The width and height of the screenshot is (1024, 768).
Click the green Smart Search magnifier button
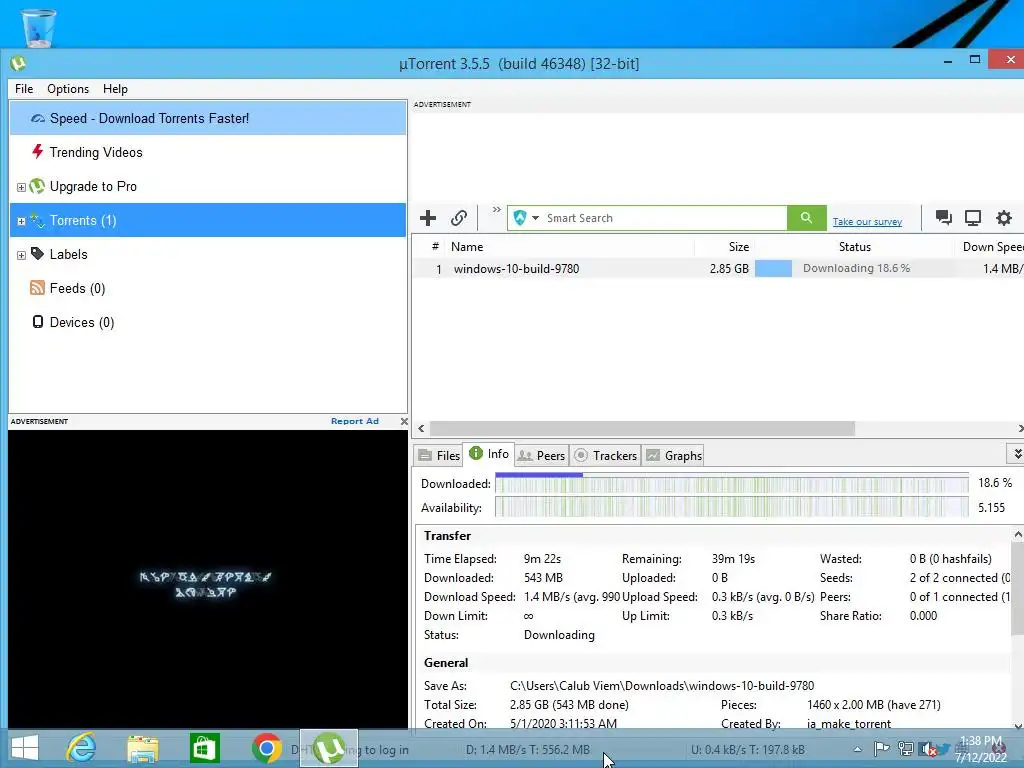click(x=807, y=217)
